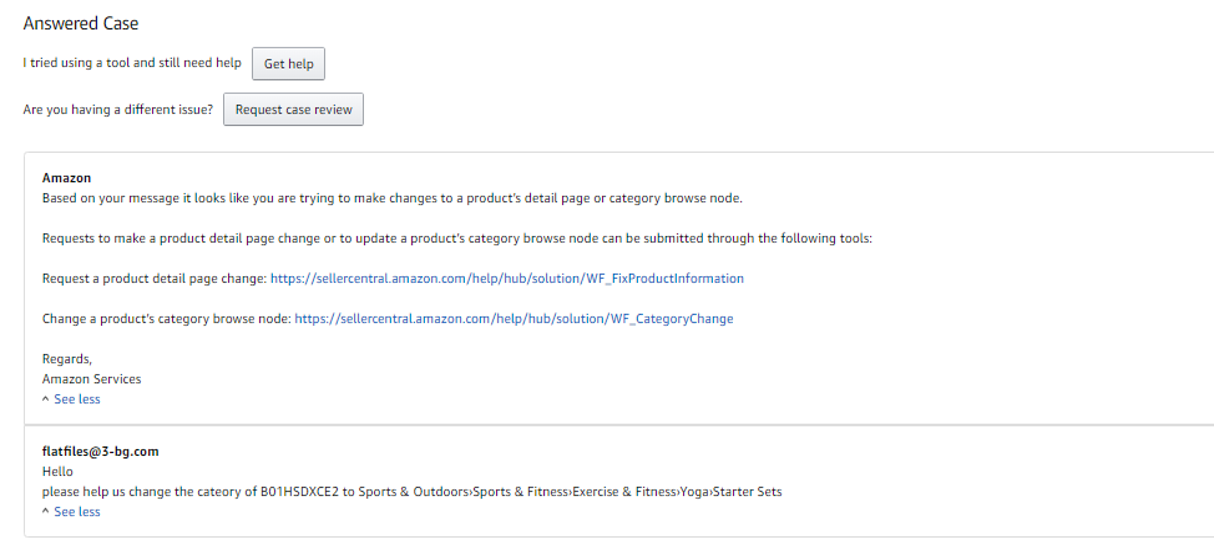This screenshot has height=548, width=1214.
Task: Open the WF_FixProductInformation link
Action: click(507, 278)
